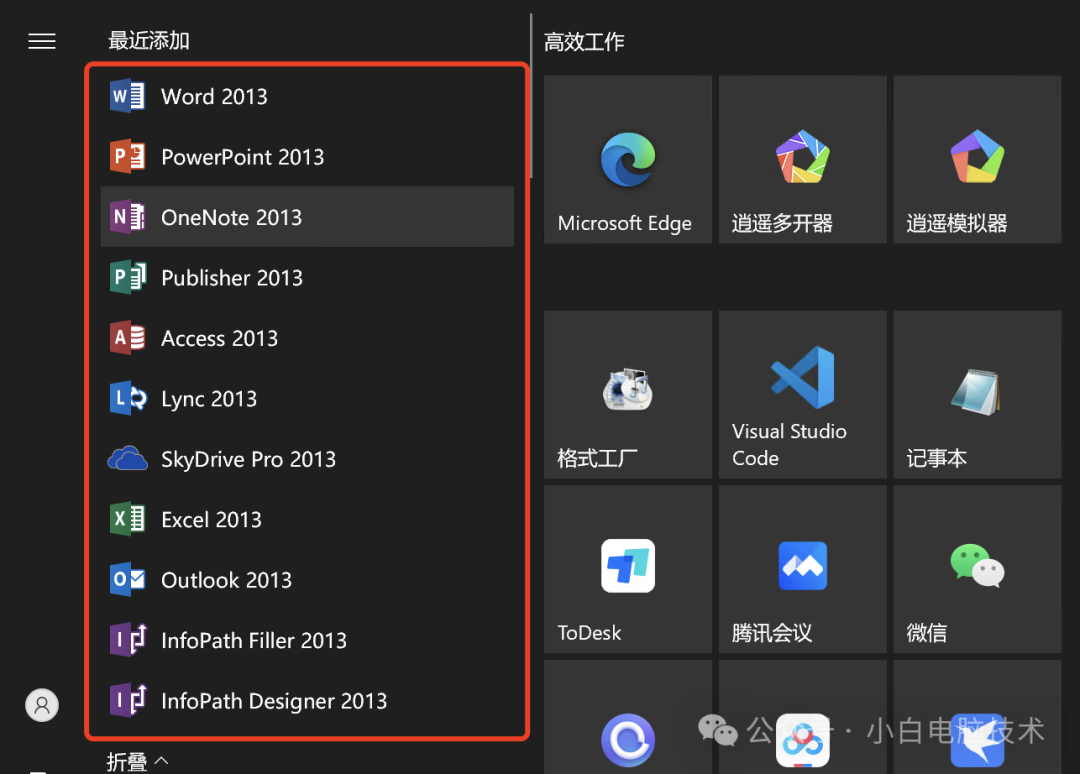Viewport: 1080px width, 774px height.
Task: Open the purple circular-arrow app tile
Action: pos(627,718)
